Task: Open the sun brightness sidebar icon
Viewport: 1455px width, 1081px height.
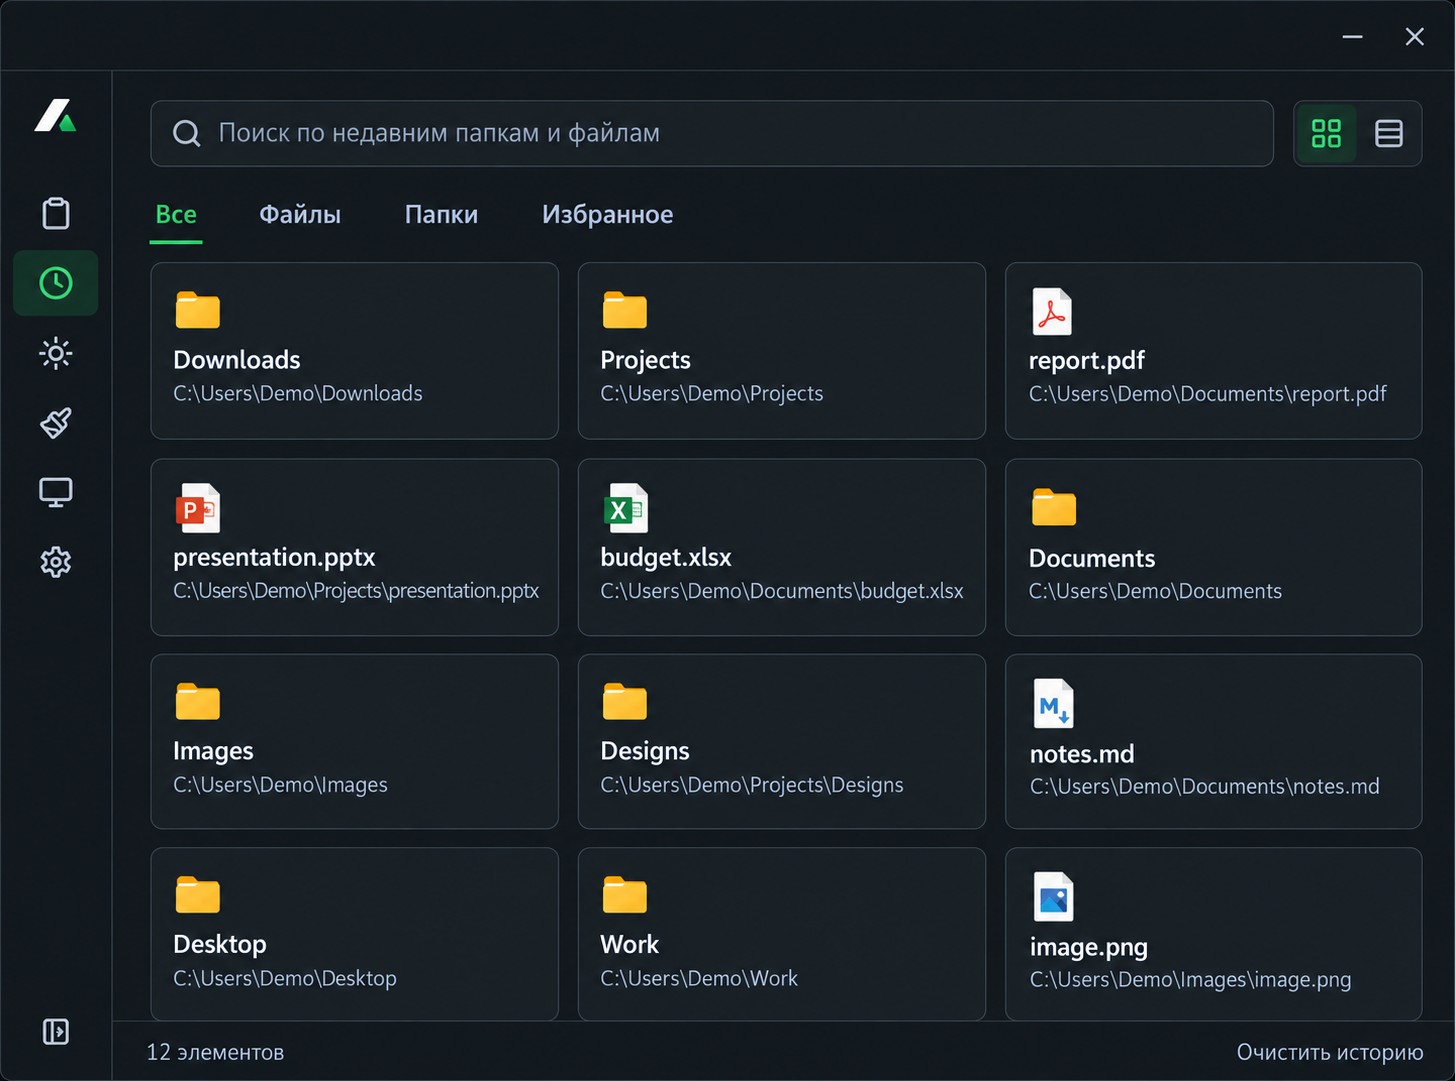Action: (56, 353)
